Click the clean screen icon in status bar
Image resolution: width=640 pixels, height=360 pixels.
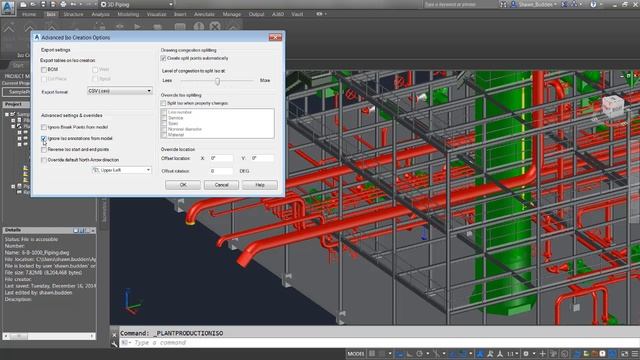624,354
